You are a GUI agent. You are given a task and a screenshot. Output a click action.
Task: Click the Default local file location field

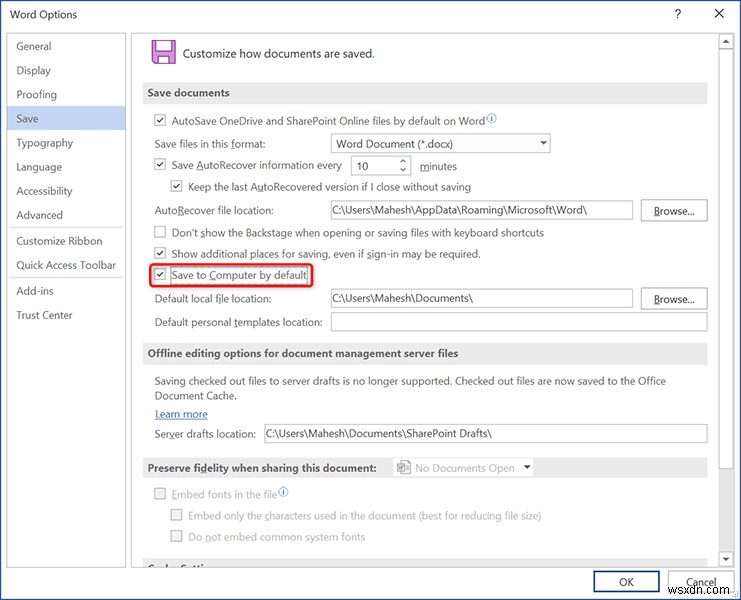tap(481, 298)
